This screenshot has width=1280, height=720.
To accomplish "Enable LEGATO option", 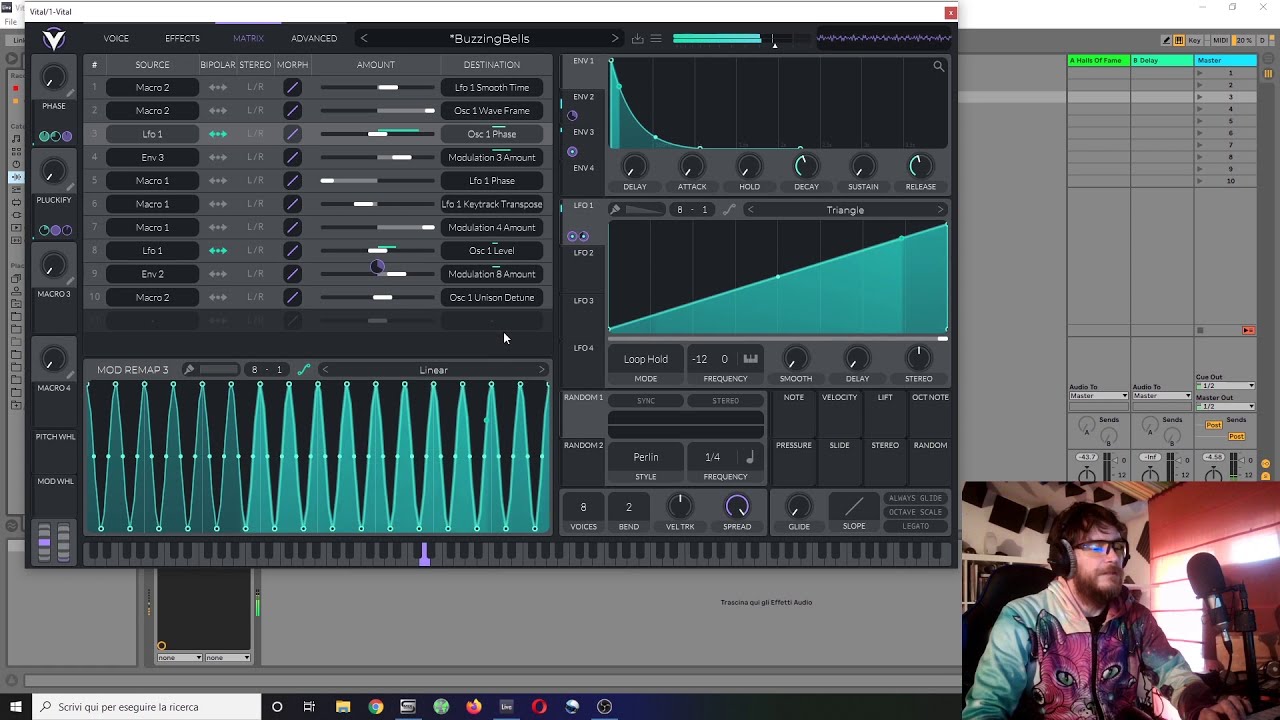I will click(916, 526).
